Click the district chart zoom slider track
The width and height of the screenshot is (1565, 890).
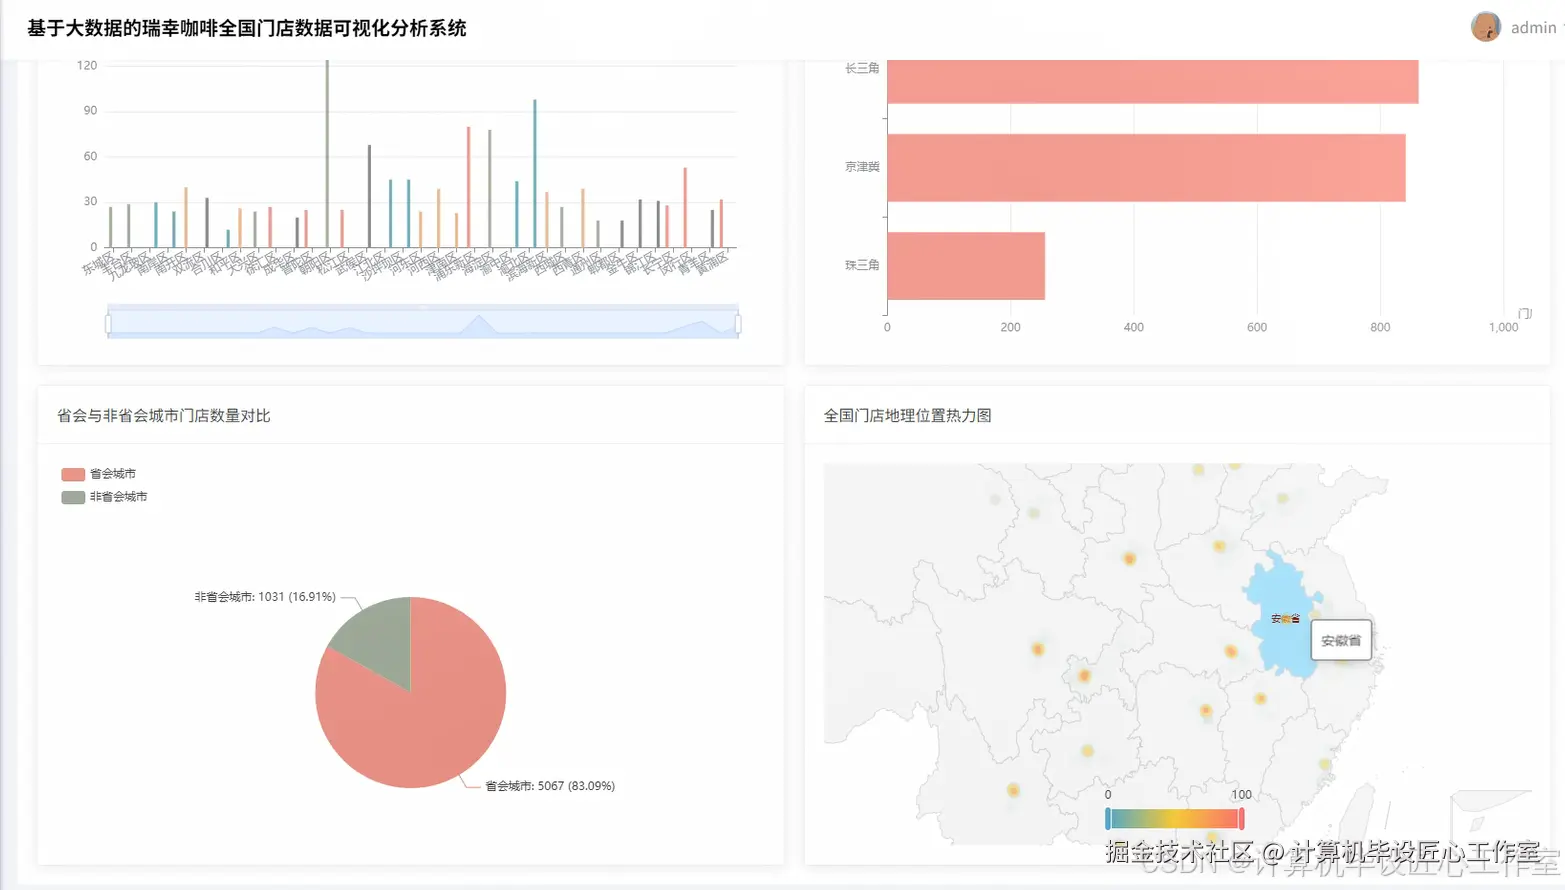pos(423,323)
